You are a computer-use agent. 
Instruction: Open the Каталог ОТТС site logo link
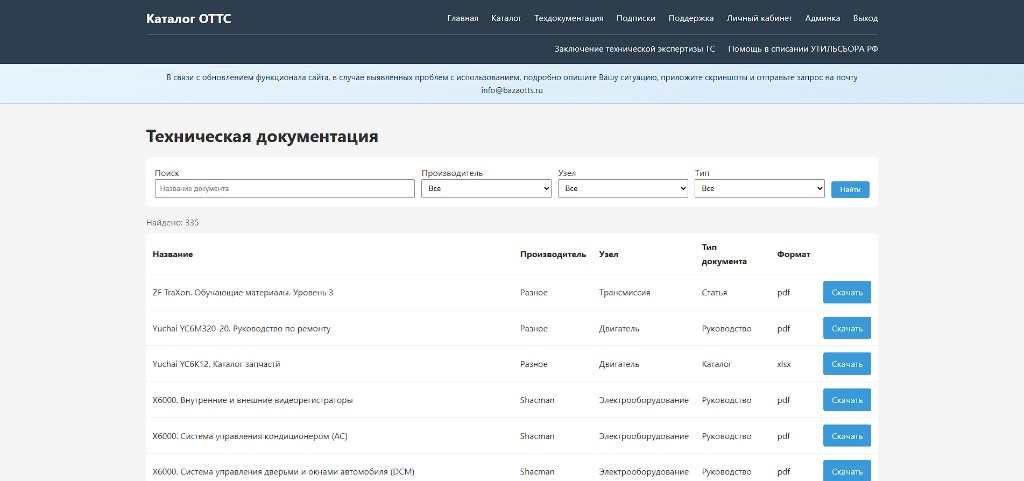tap(188, 18)
